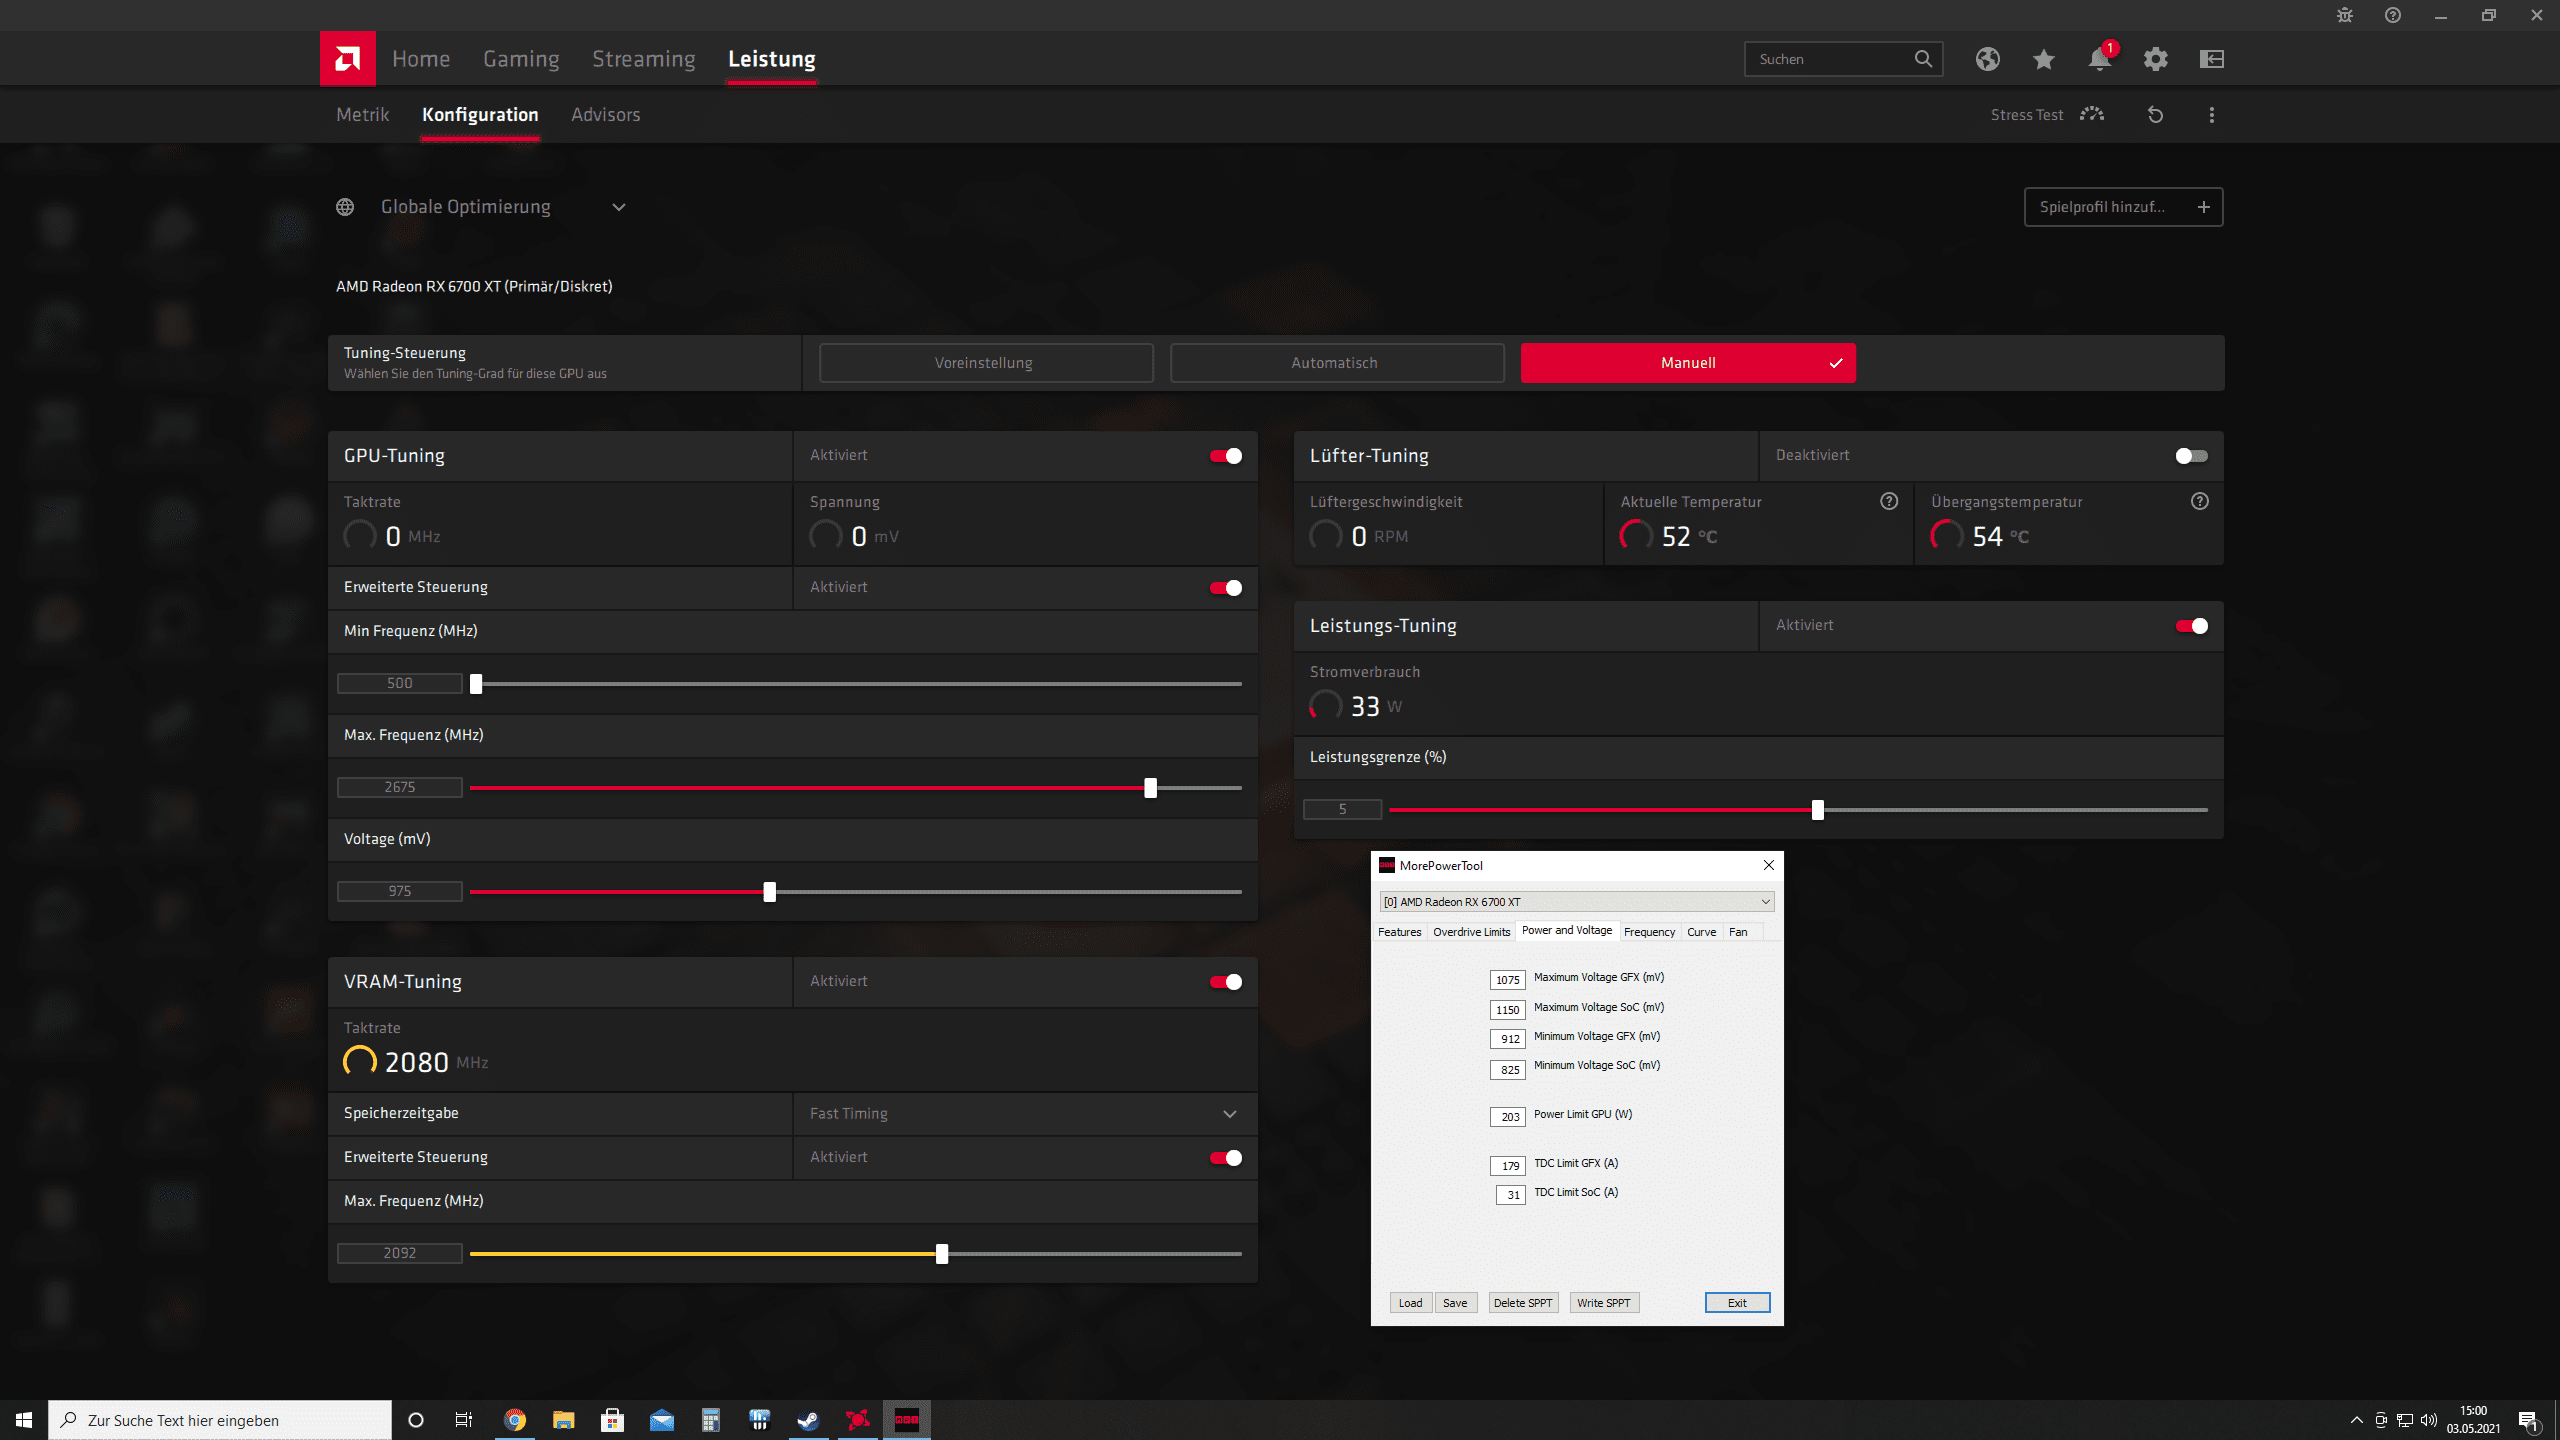Select the Voreinstellung tuning mode
The width and height of the screenshot is (2560, 1440).
(x=986, y=363)
